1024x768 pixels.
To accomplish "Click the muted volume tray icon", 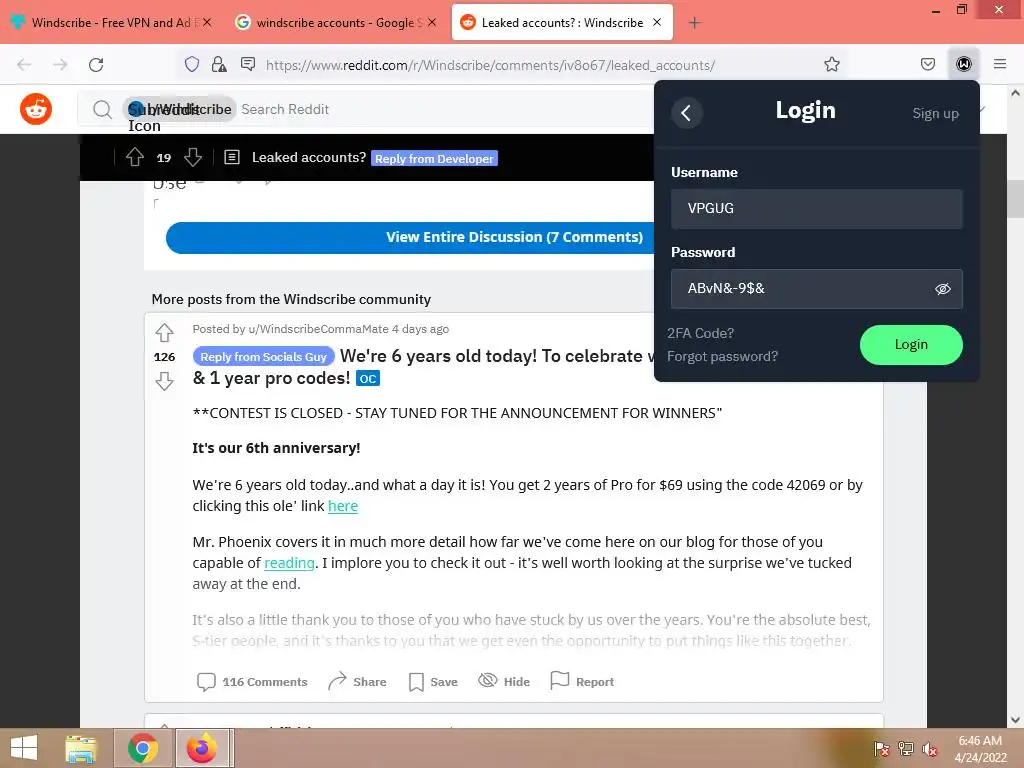I will (930, 749).
